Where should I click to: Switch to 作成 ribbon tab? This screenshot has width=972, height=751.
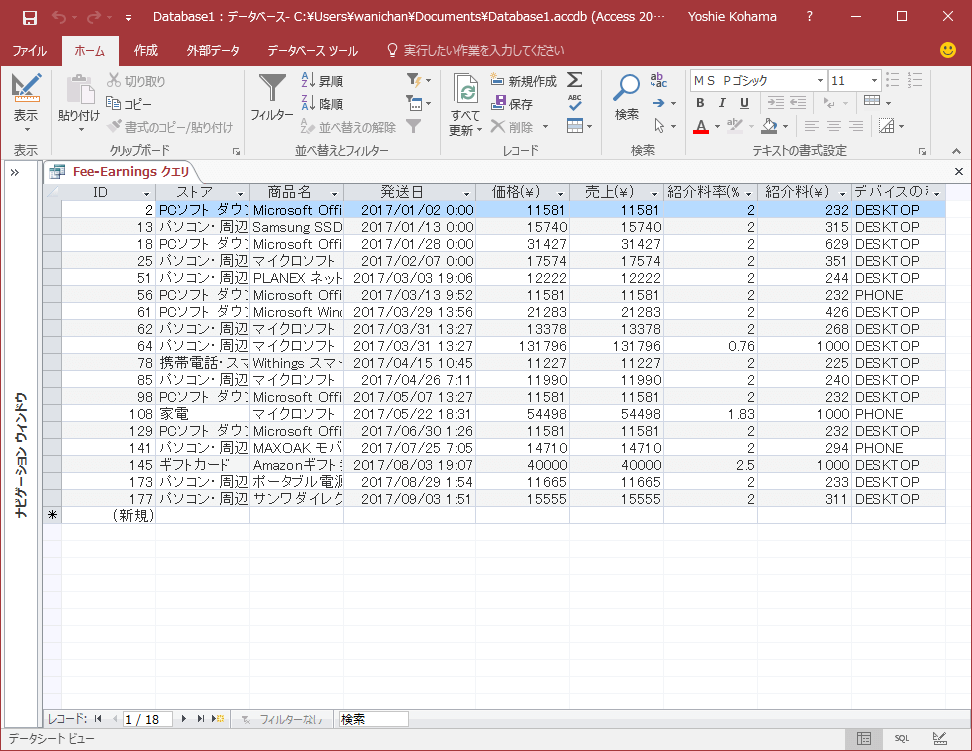[x=146, y=51]
